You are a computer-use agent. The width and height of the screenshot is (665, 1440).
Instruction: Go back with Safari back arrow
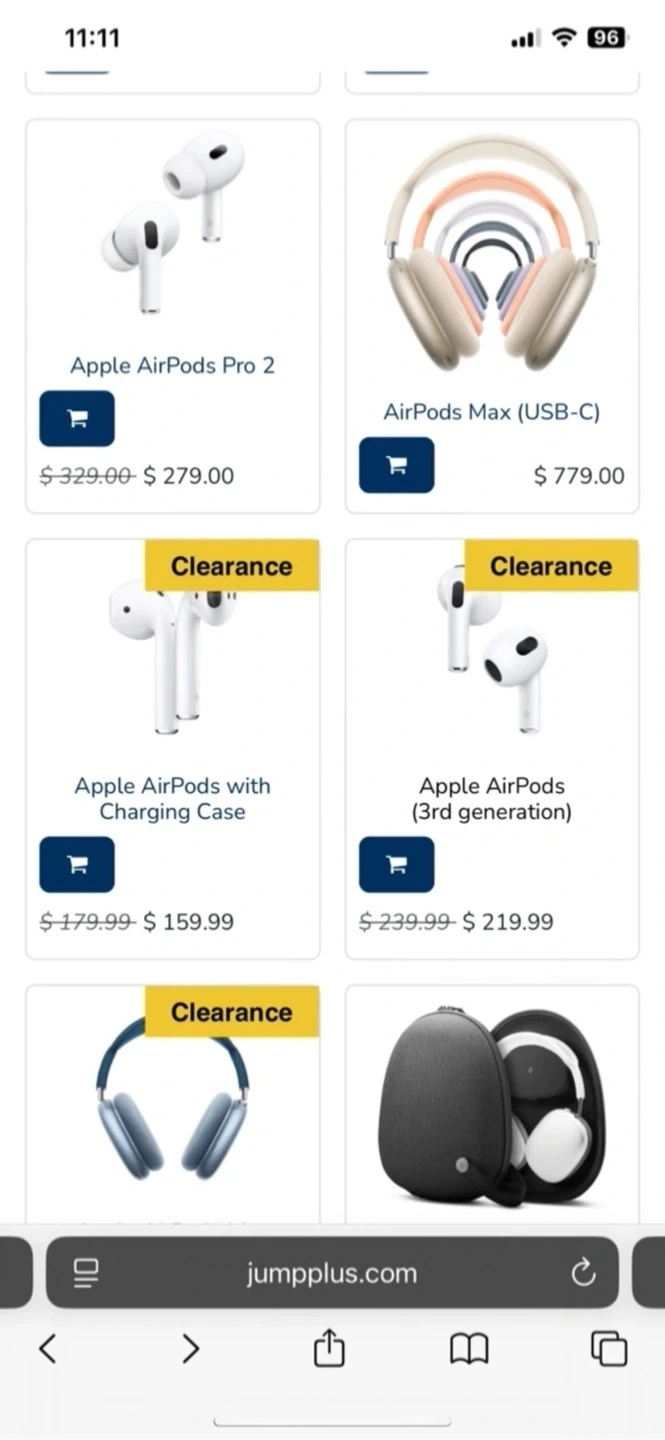48,1350
